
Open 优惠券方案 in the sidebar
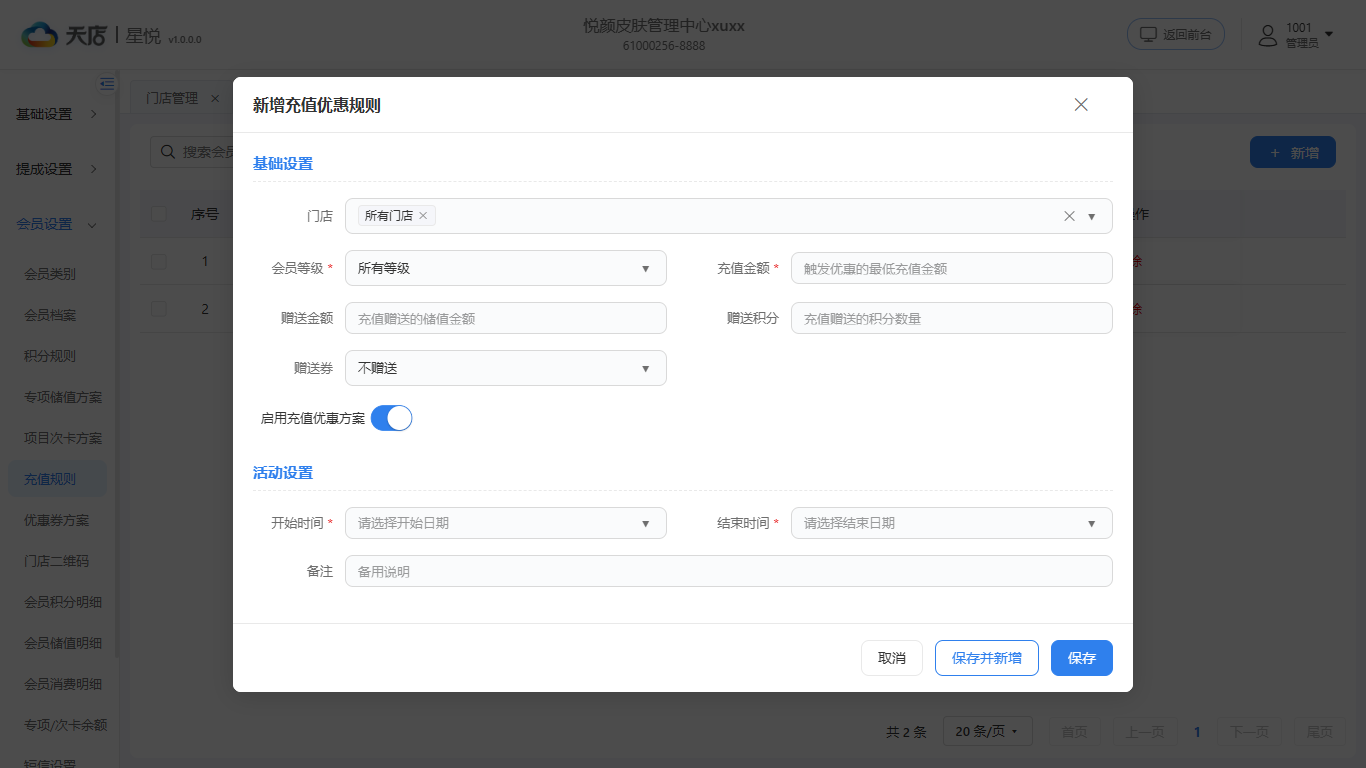[x=57, y=520]
